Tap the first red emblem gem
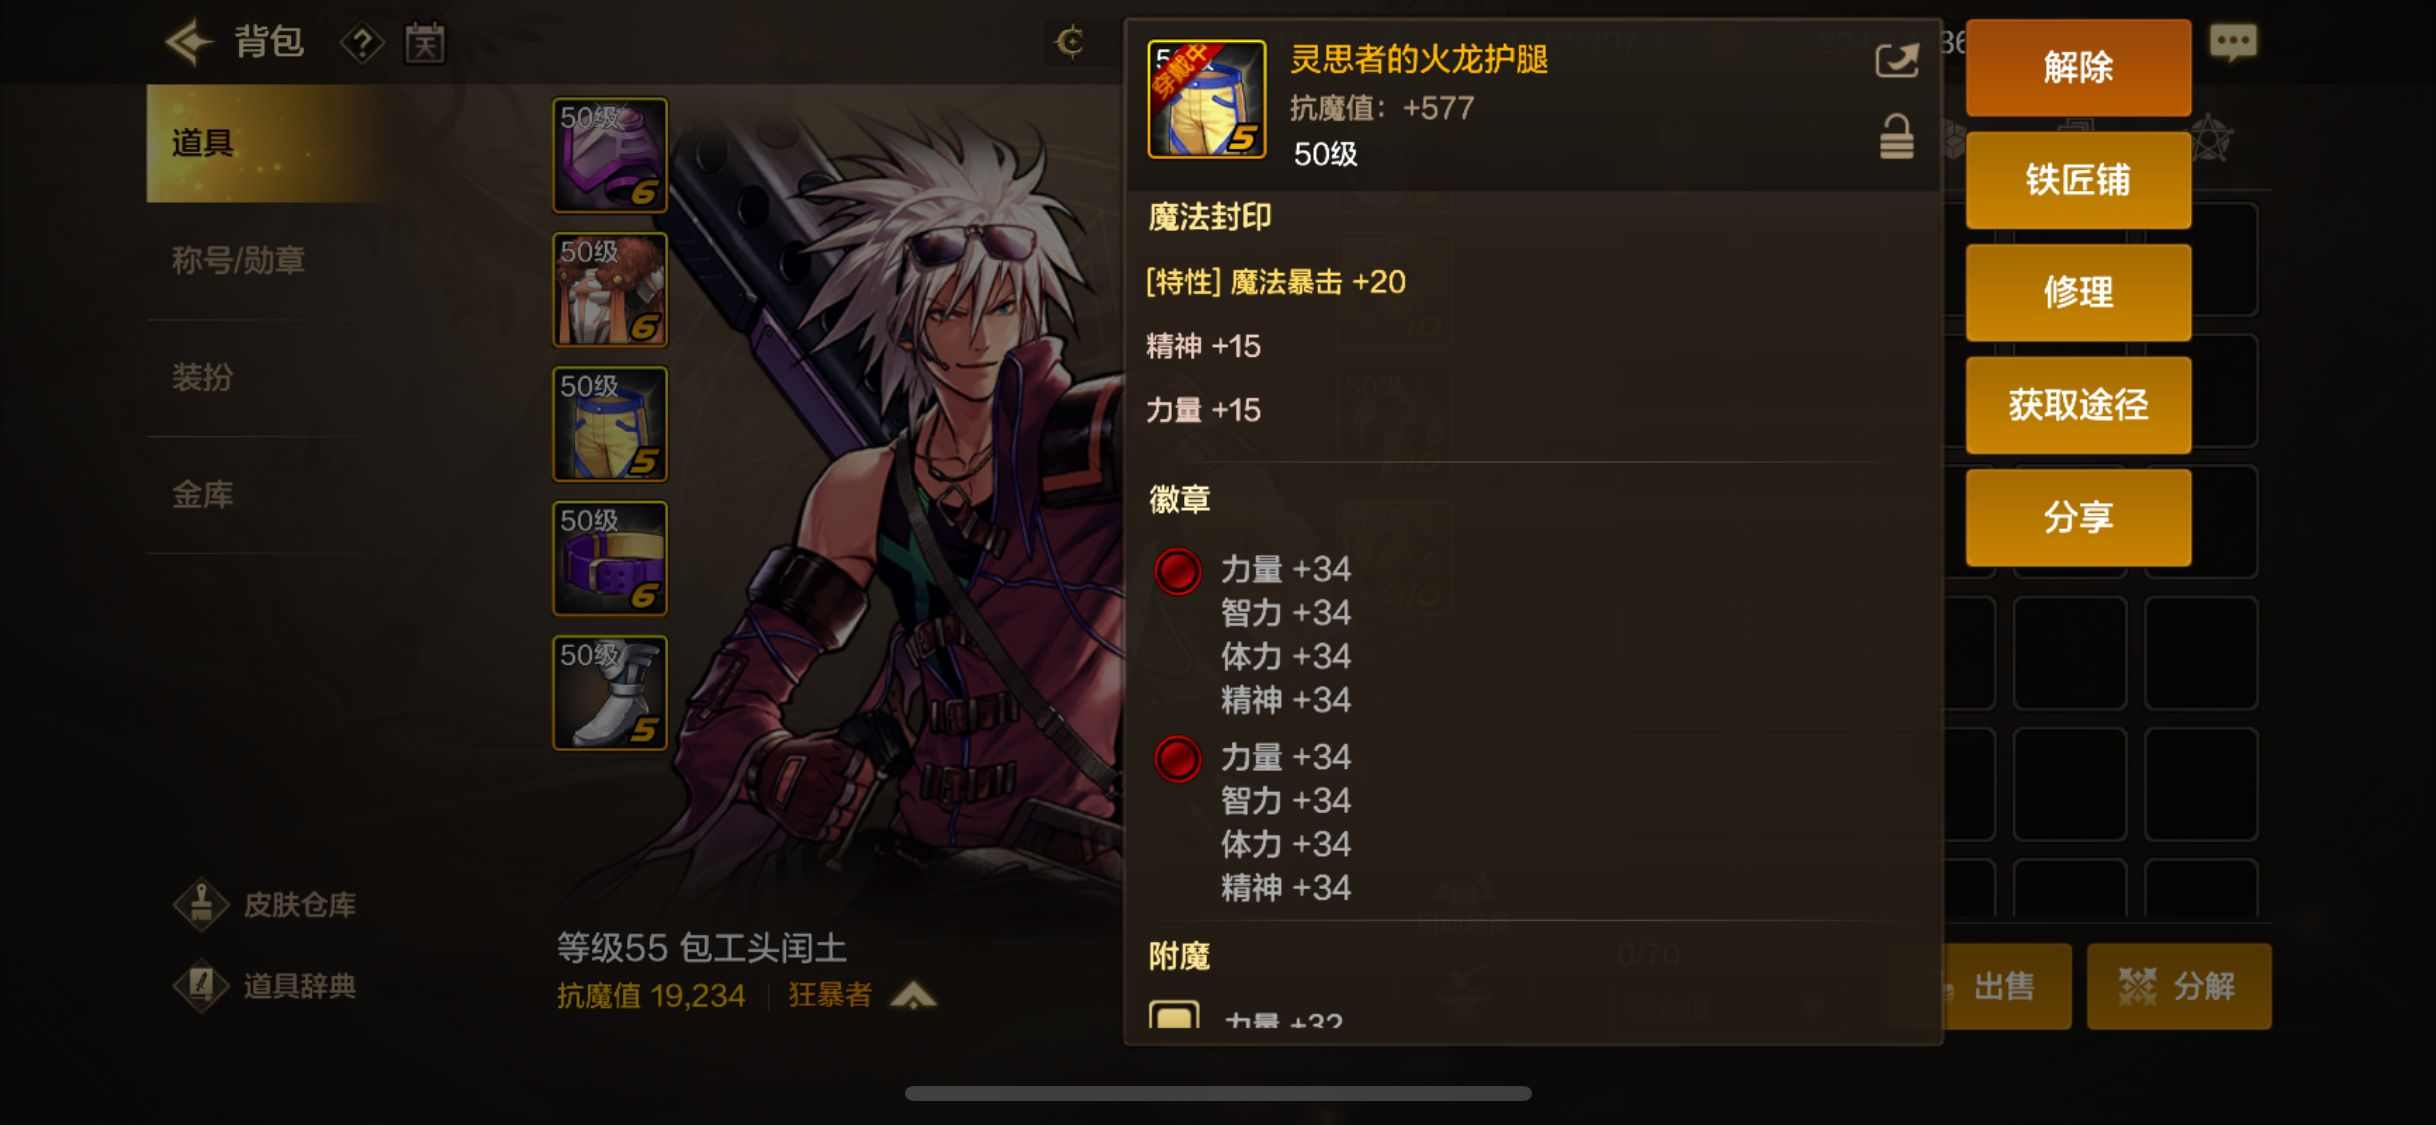The image size is (2436, 1125). tap(1177, 572)
